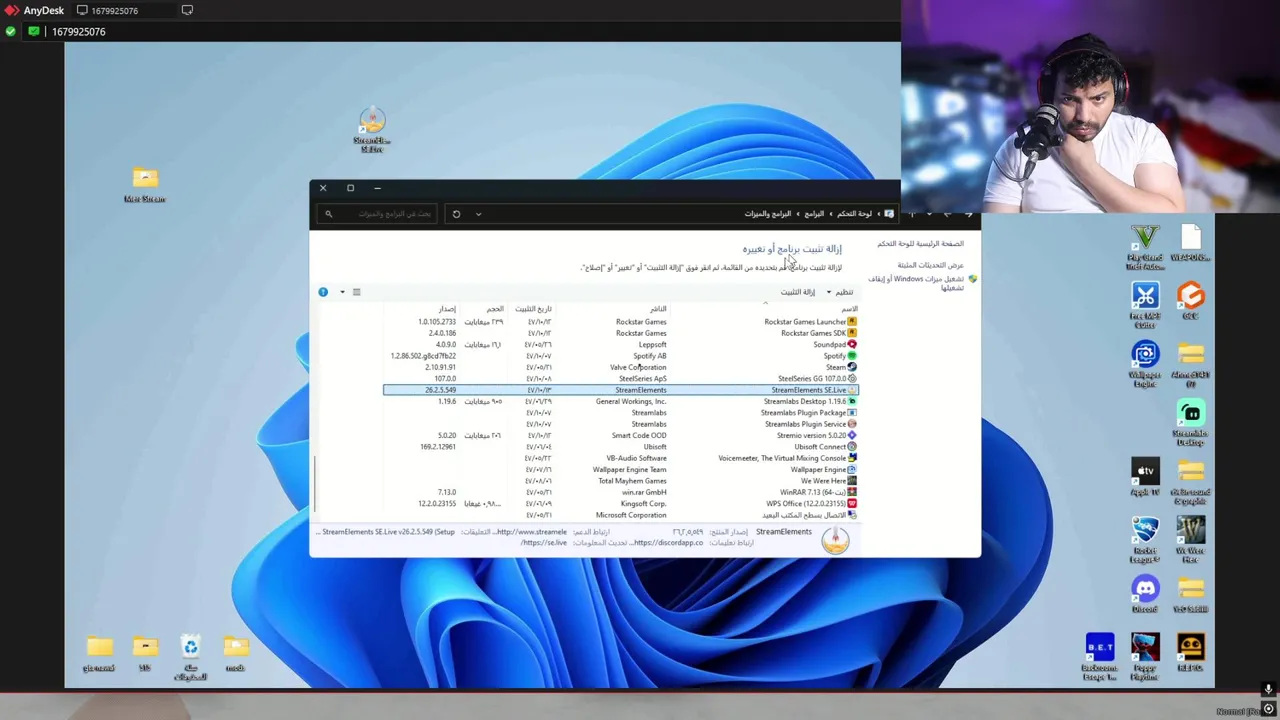
Task: Open Control Panel Home link in sidebar
Action: pos(921,243)
